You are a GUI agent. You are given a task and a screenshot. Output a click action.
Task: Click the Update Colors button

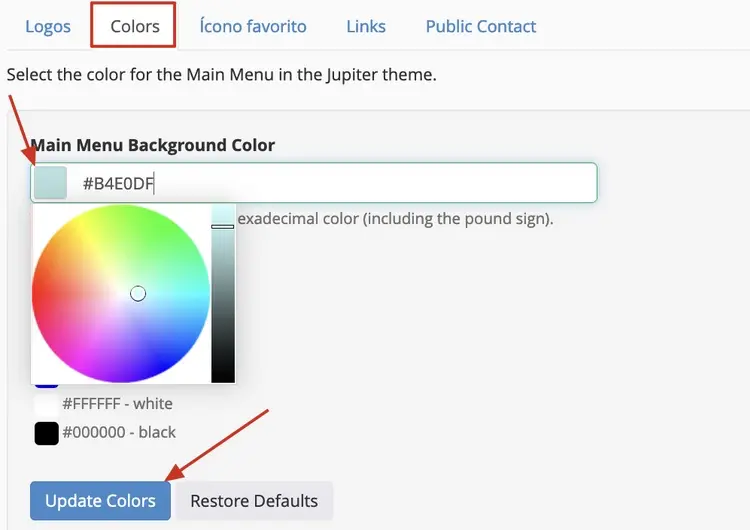(100, 501)
